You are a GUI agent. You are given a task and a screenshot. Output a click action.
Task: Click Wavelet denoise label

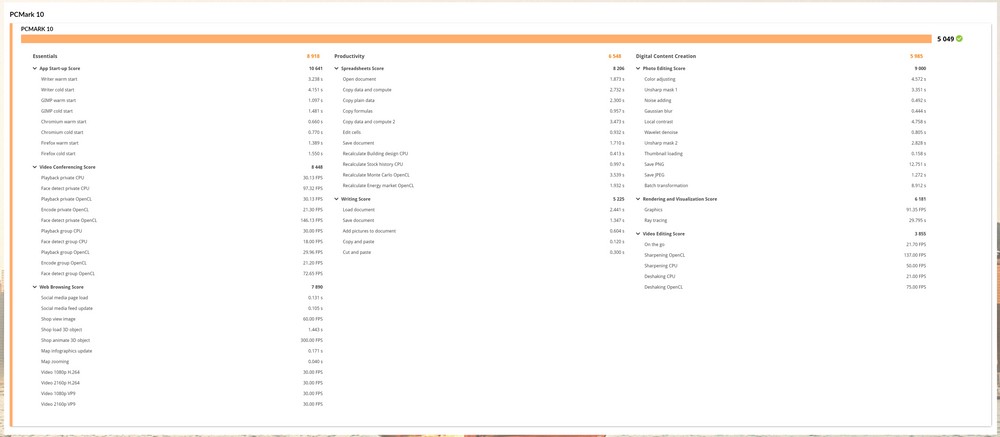[661, 133]
